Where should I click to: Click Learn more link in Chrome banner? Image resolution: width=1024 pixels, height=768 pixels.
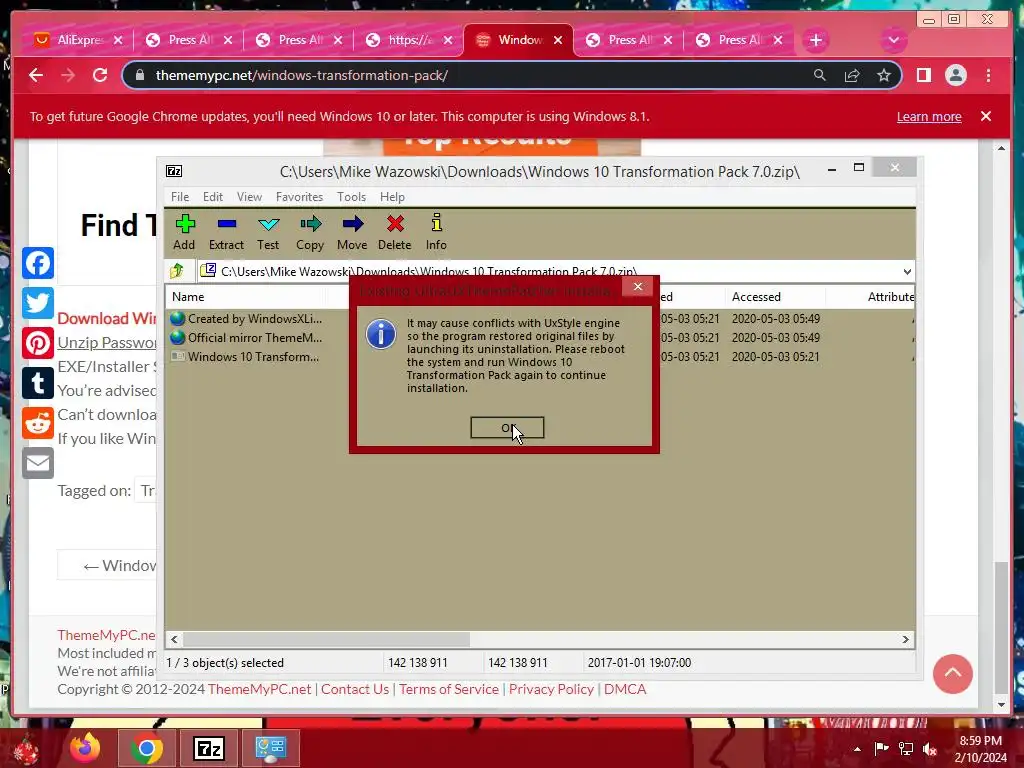[929, 116]
